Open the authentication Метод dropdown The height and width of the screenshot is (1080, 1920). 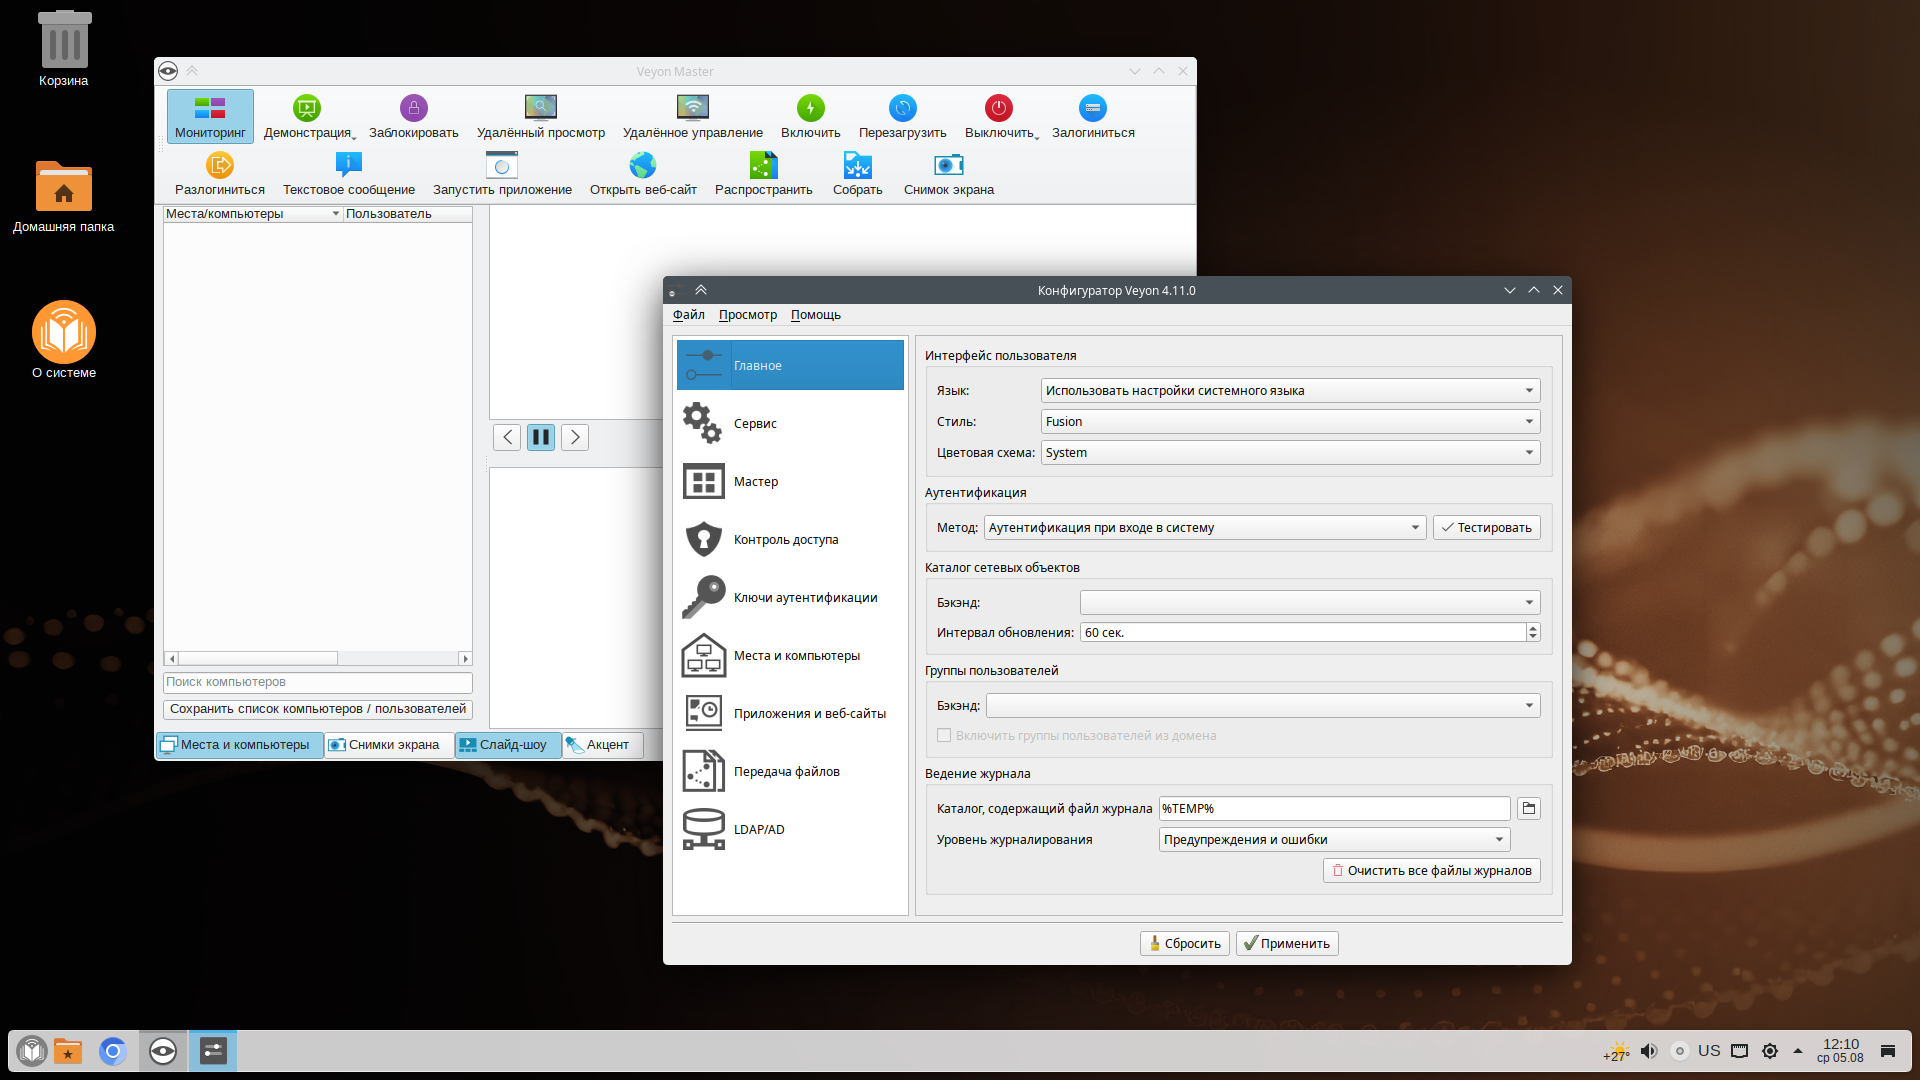pyautogui.click(x=1205, y=528)
